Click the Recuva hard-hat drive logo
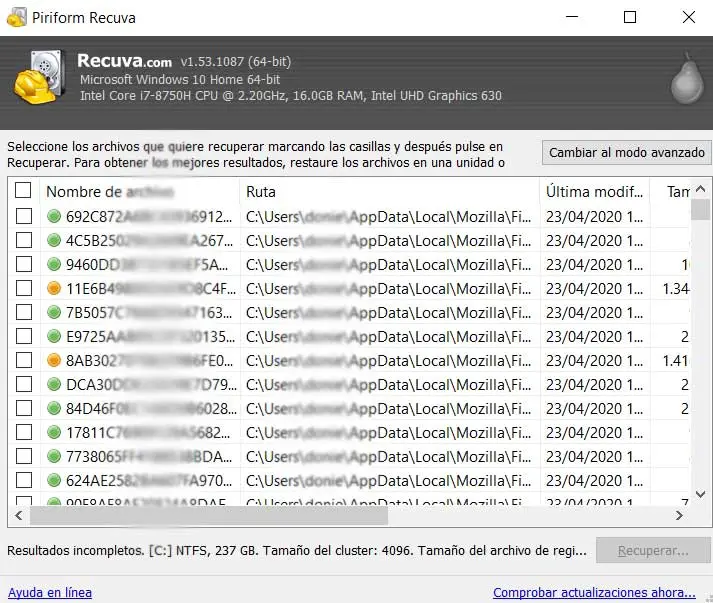Screen dimensions: 713x603 click(x=39, y=77)
